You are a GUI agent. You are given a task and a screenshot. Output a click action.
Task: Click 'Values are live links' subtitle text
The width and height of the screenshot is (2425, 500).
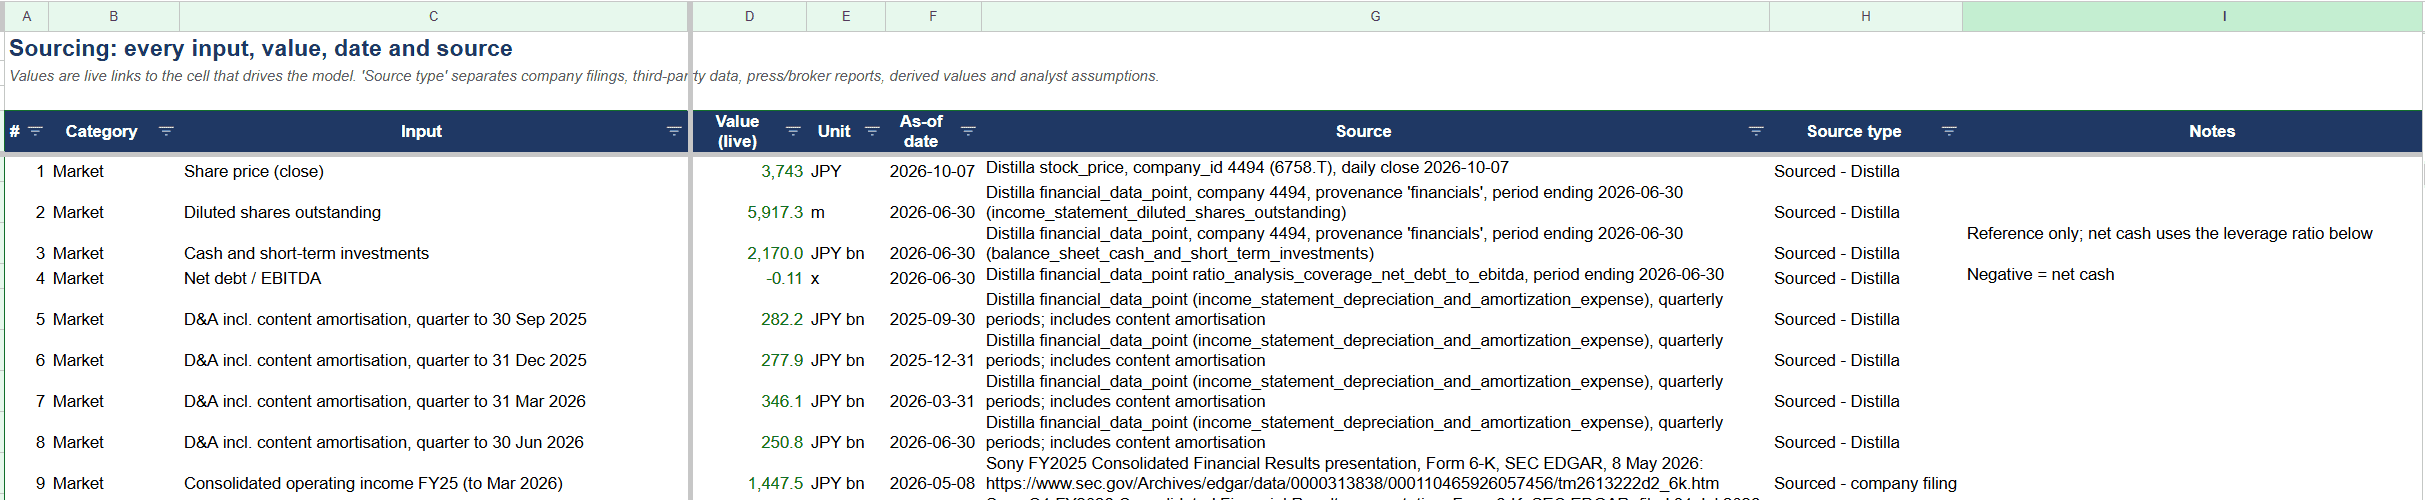click(584, 76)
